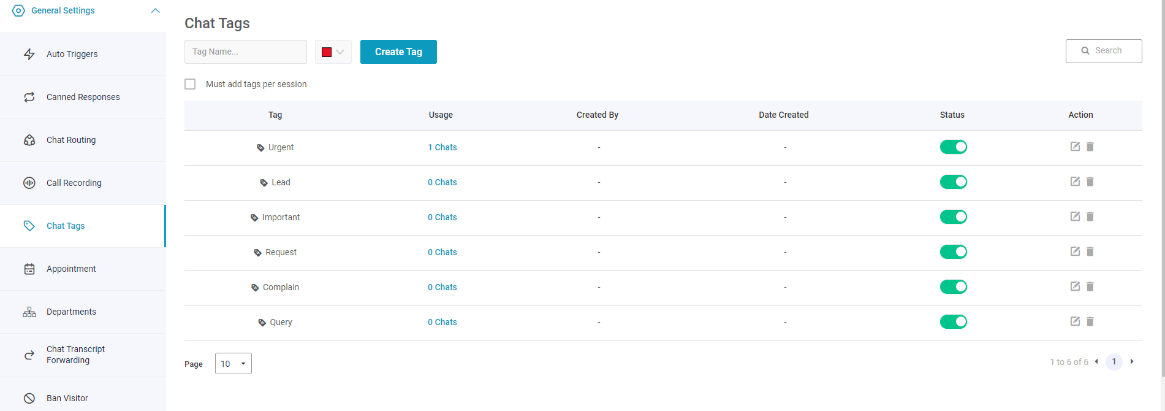Screen dimensions: 1165x411
Task: Turn off the Complain tag status
Action: (953, 287)
